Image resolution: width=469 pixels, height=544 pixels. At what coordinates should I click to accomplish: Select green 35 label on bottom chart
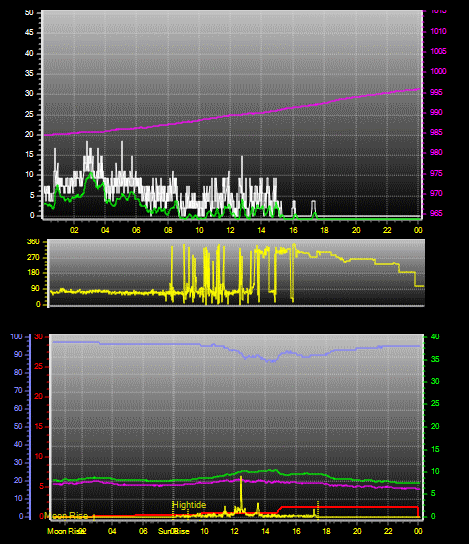(435, 359)
